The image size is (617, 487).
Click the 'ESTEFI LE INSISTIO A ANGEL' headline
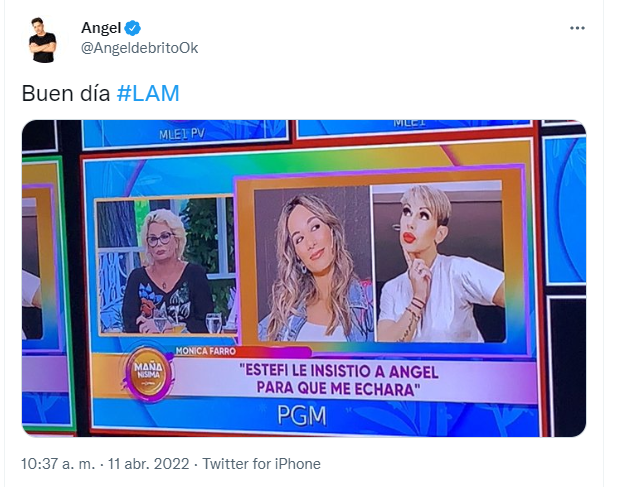[341, 371]
